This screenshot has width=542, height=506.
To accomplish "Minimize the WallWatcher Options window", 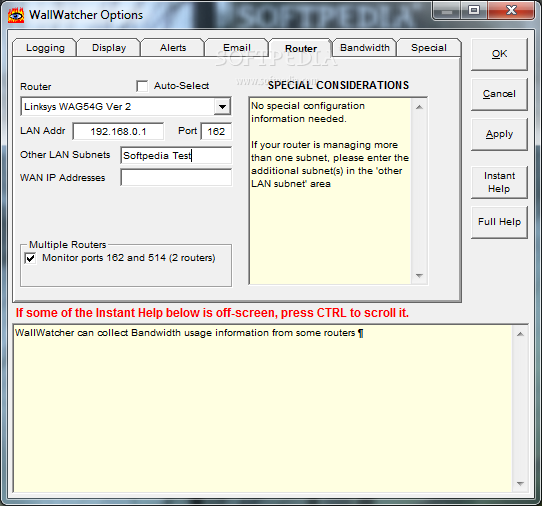I will [x=446, y=11].
